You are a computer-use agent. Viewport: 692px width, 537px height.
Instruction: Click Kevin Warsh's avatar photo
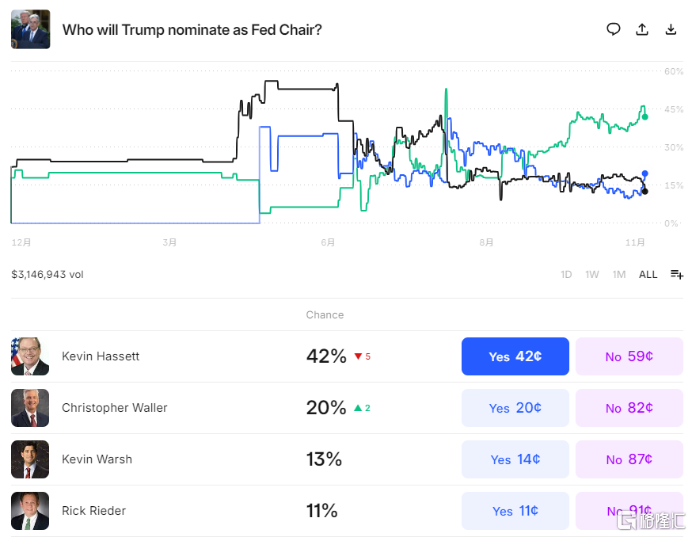30,459
